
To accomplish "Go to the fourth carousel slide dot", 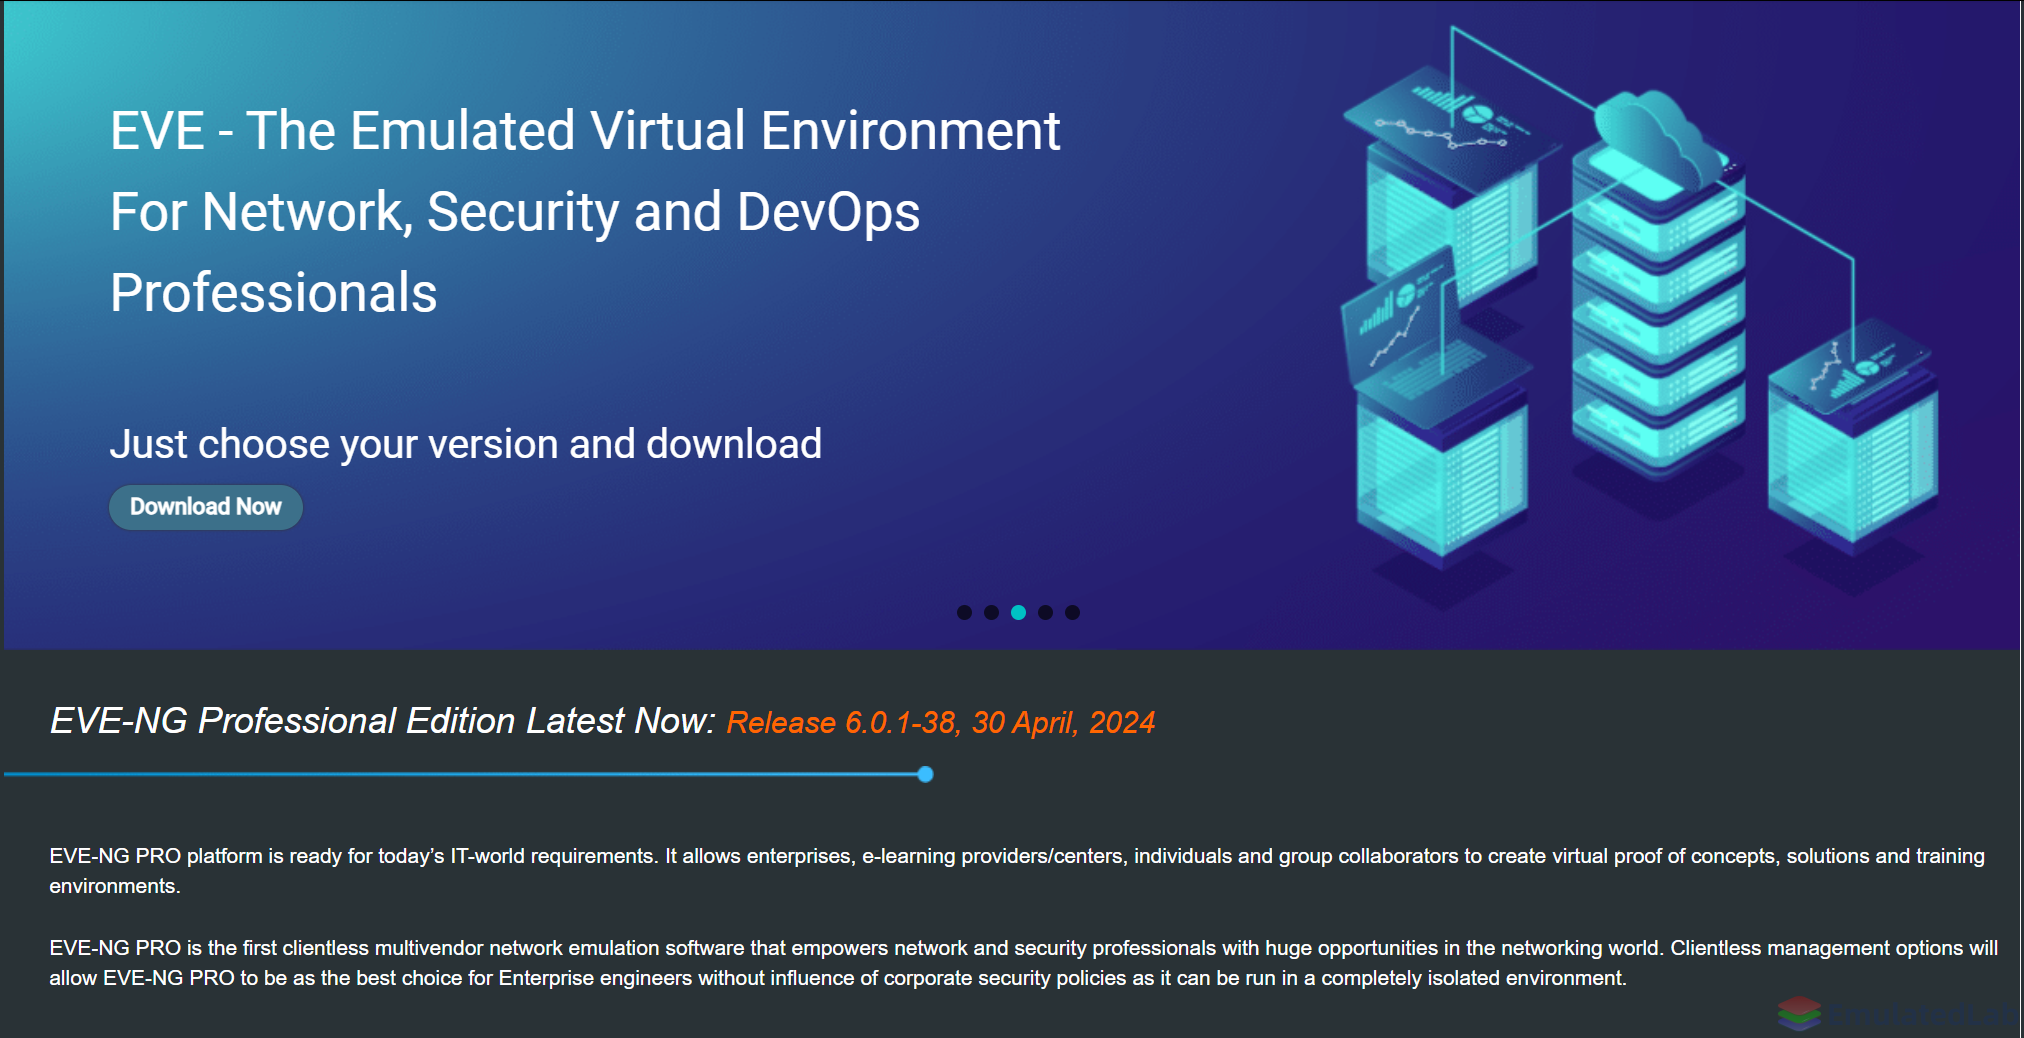I will (1045, 612).
